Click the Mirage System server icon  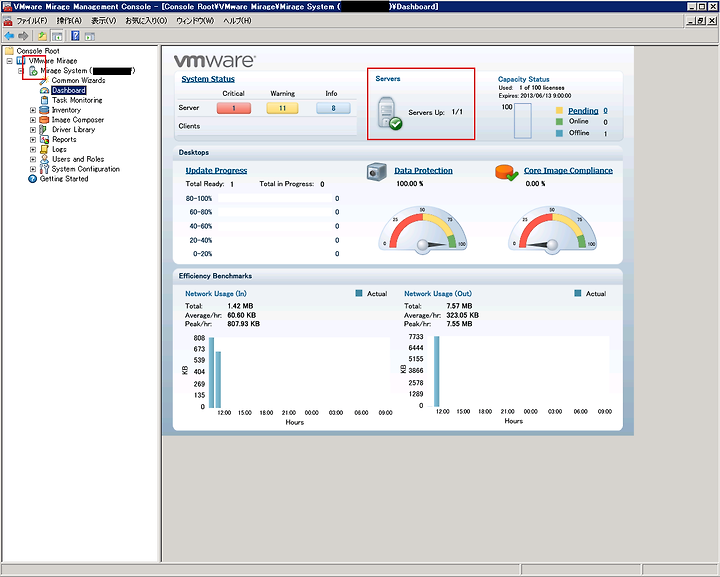[x=33, y=71]
